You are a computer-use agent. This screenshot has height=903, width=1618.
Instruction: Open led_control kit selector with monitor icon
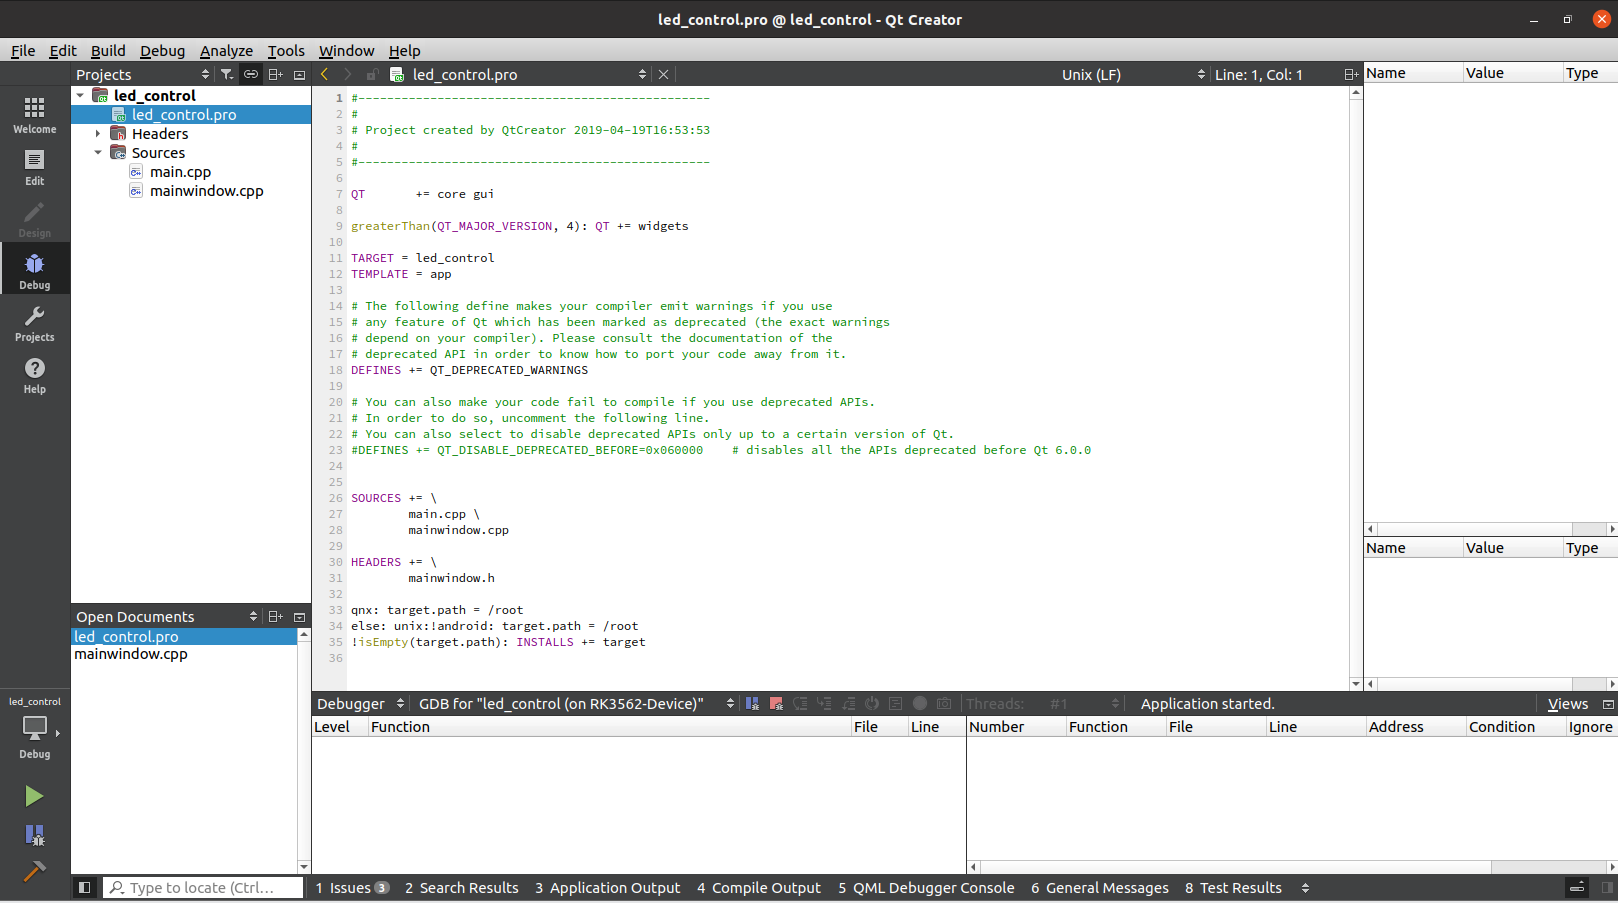click(35, 729)
